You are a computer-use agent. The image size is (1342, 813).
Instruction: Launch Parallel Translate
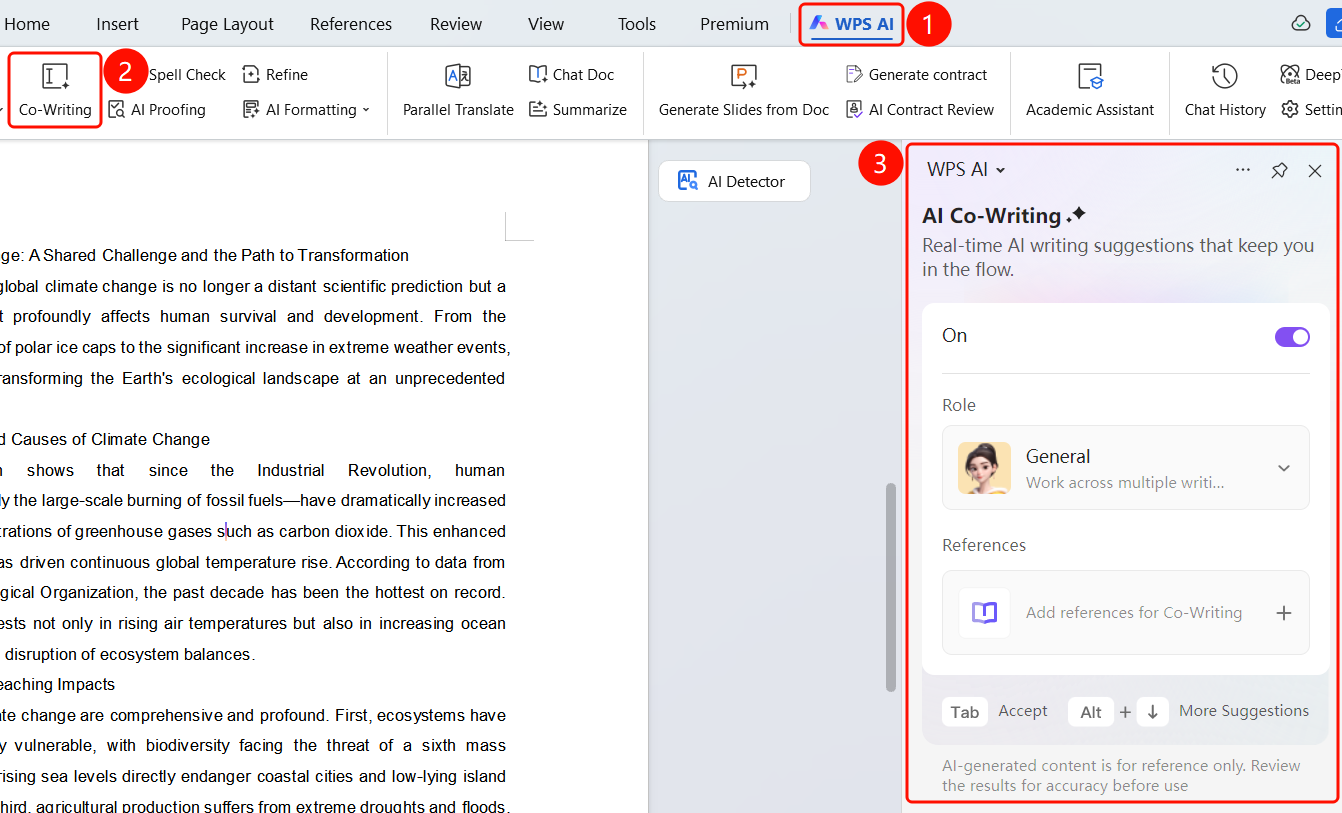click(458, 90)
